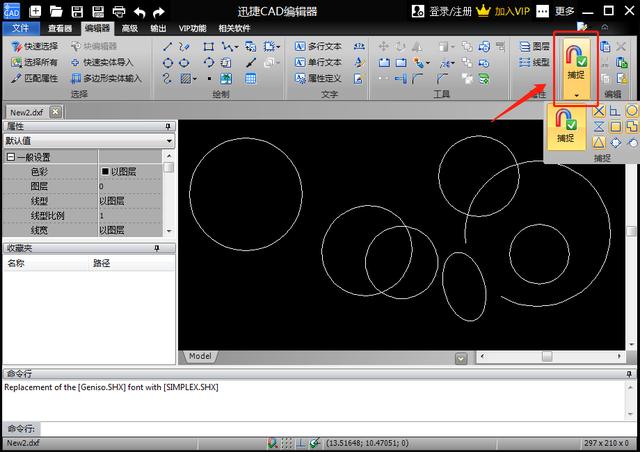Click 登录/注册 login link

(452, 12)
